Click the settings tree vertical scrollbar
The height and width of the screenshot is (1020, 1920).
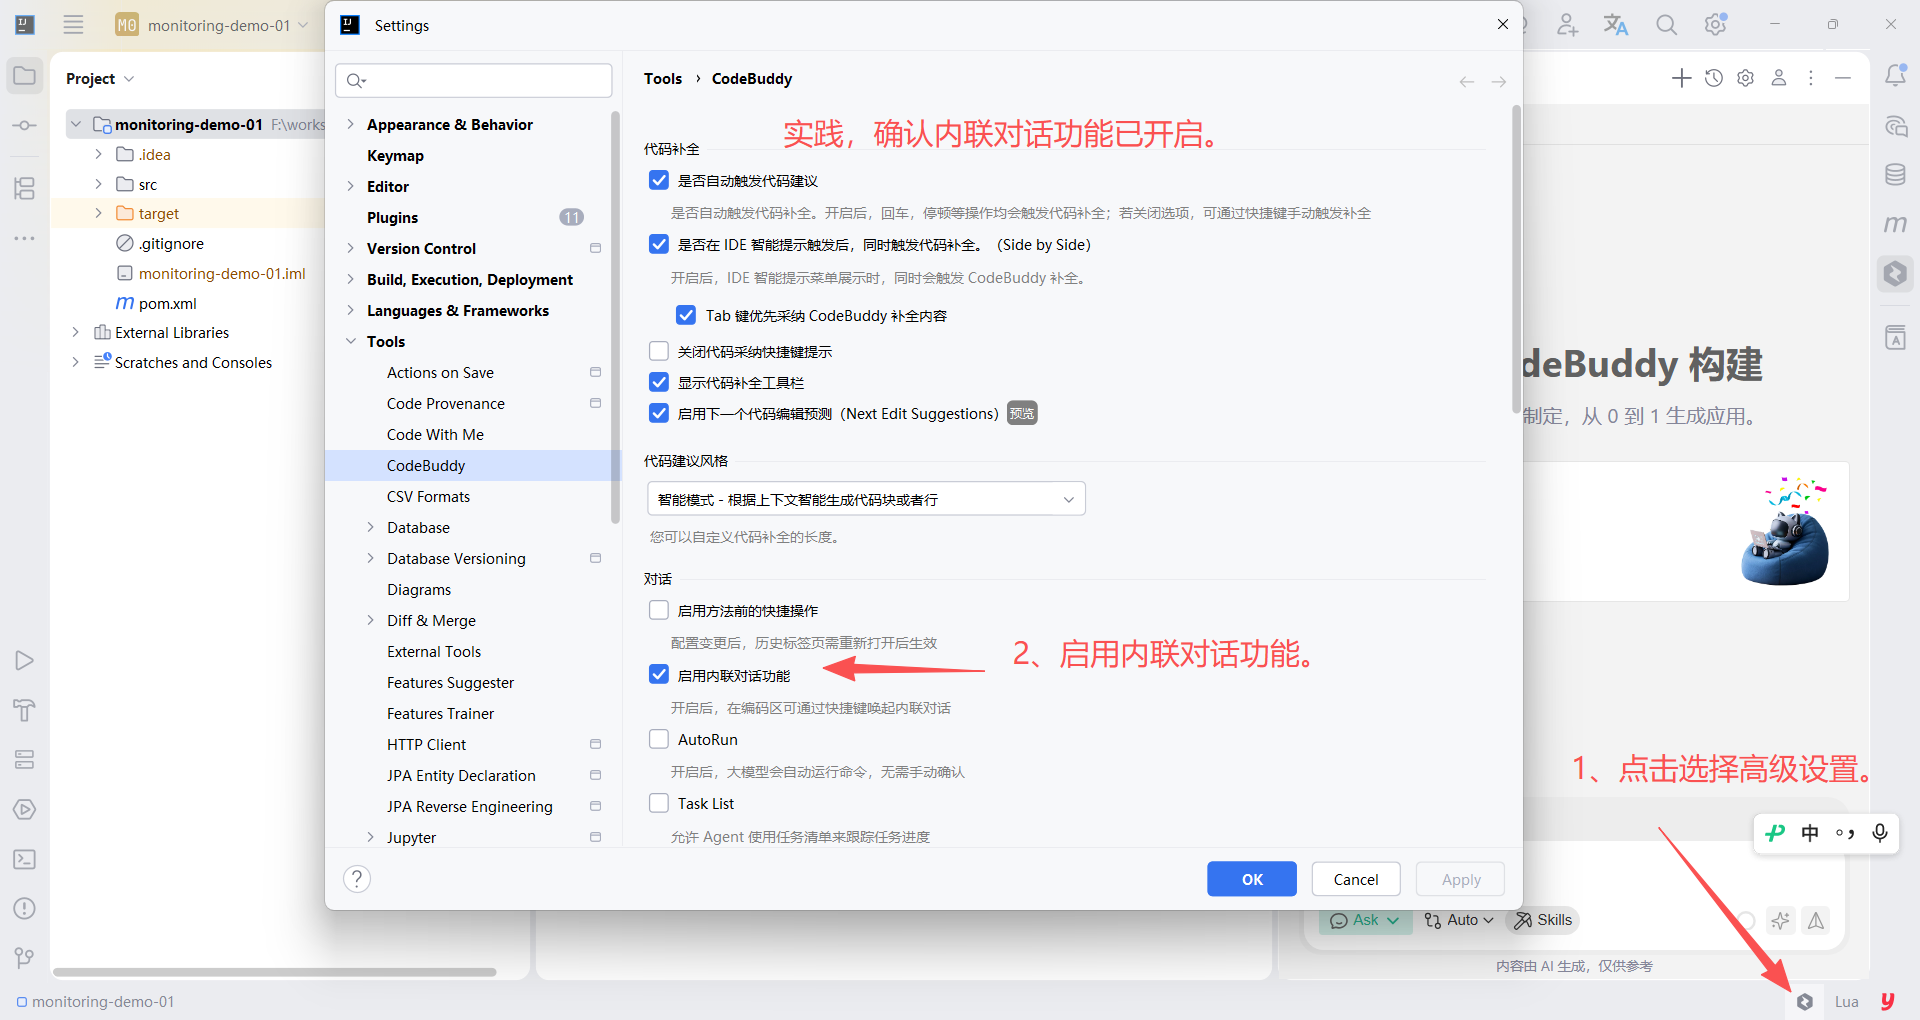(x=615, y=316)
